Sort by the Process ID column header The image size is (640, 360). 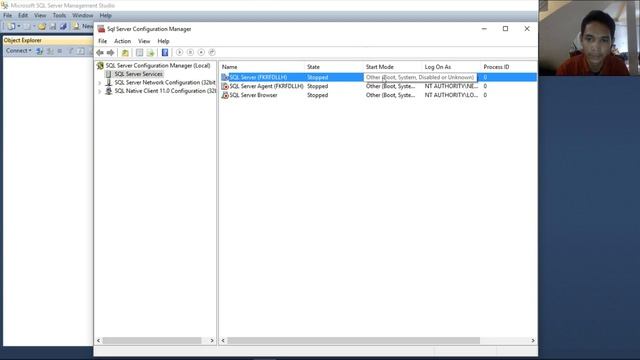click(509, 67)
